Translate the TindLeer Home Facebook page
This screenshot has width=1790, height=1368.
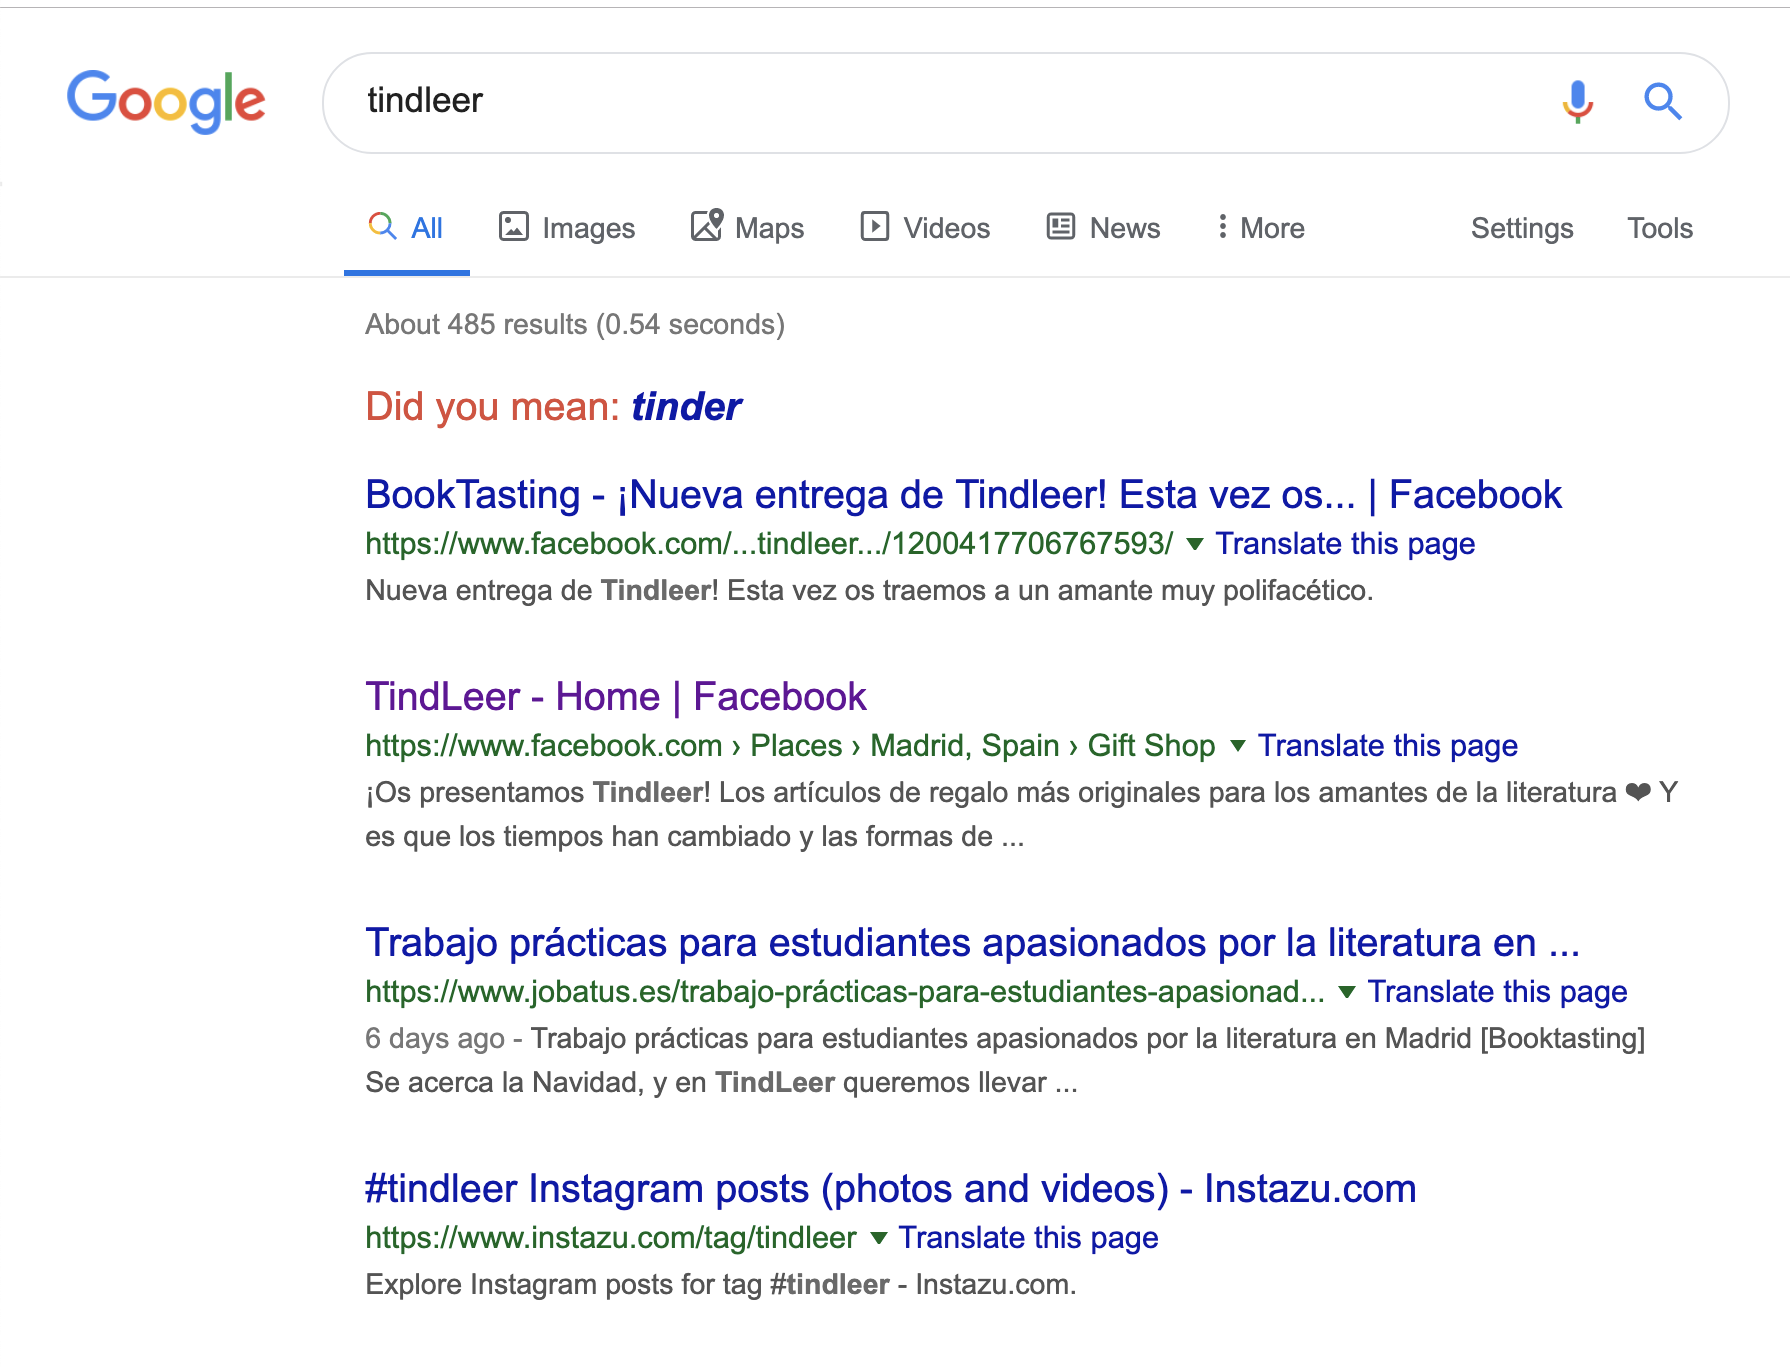1387,746
